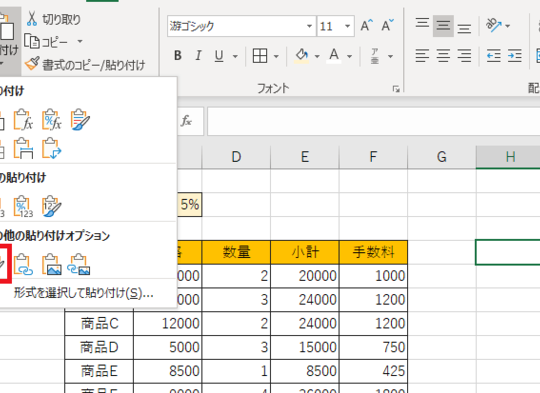Decrease font size with the smaller A button
Viewport: 540px width, 393px height.
tap(387, 25)
